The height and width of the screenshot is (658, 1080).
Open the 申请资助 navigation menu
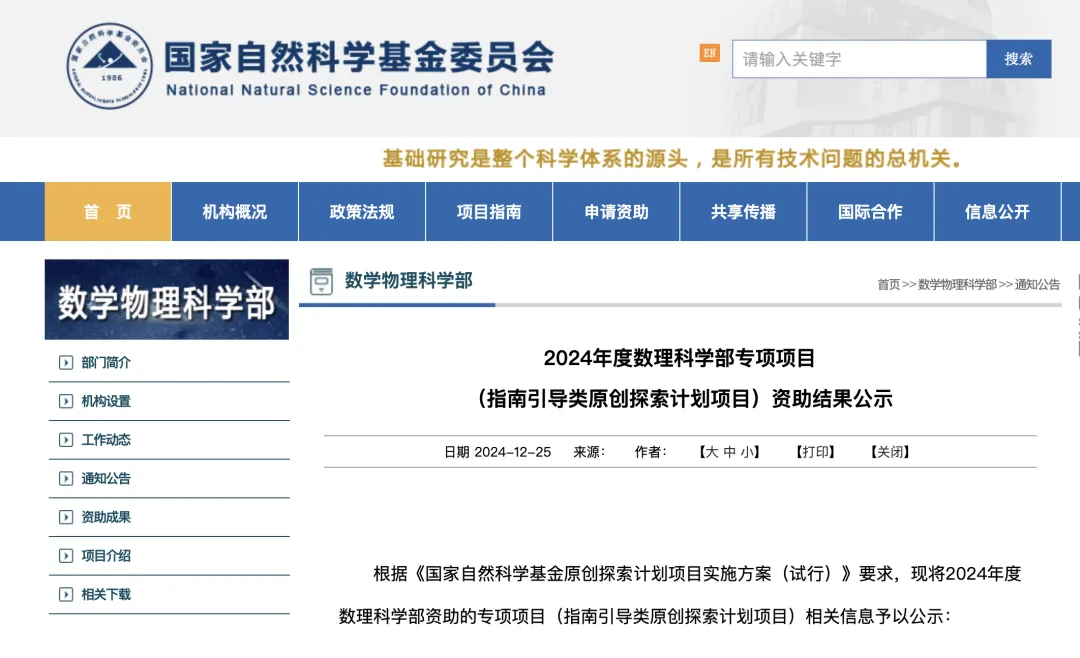[x=616, y=212]
